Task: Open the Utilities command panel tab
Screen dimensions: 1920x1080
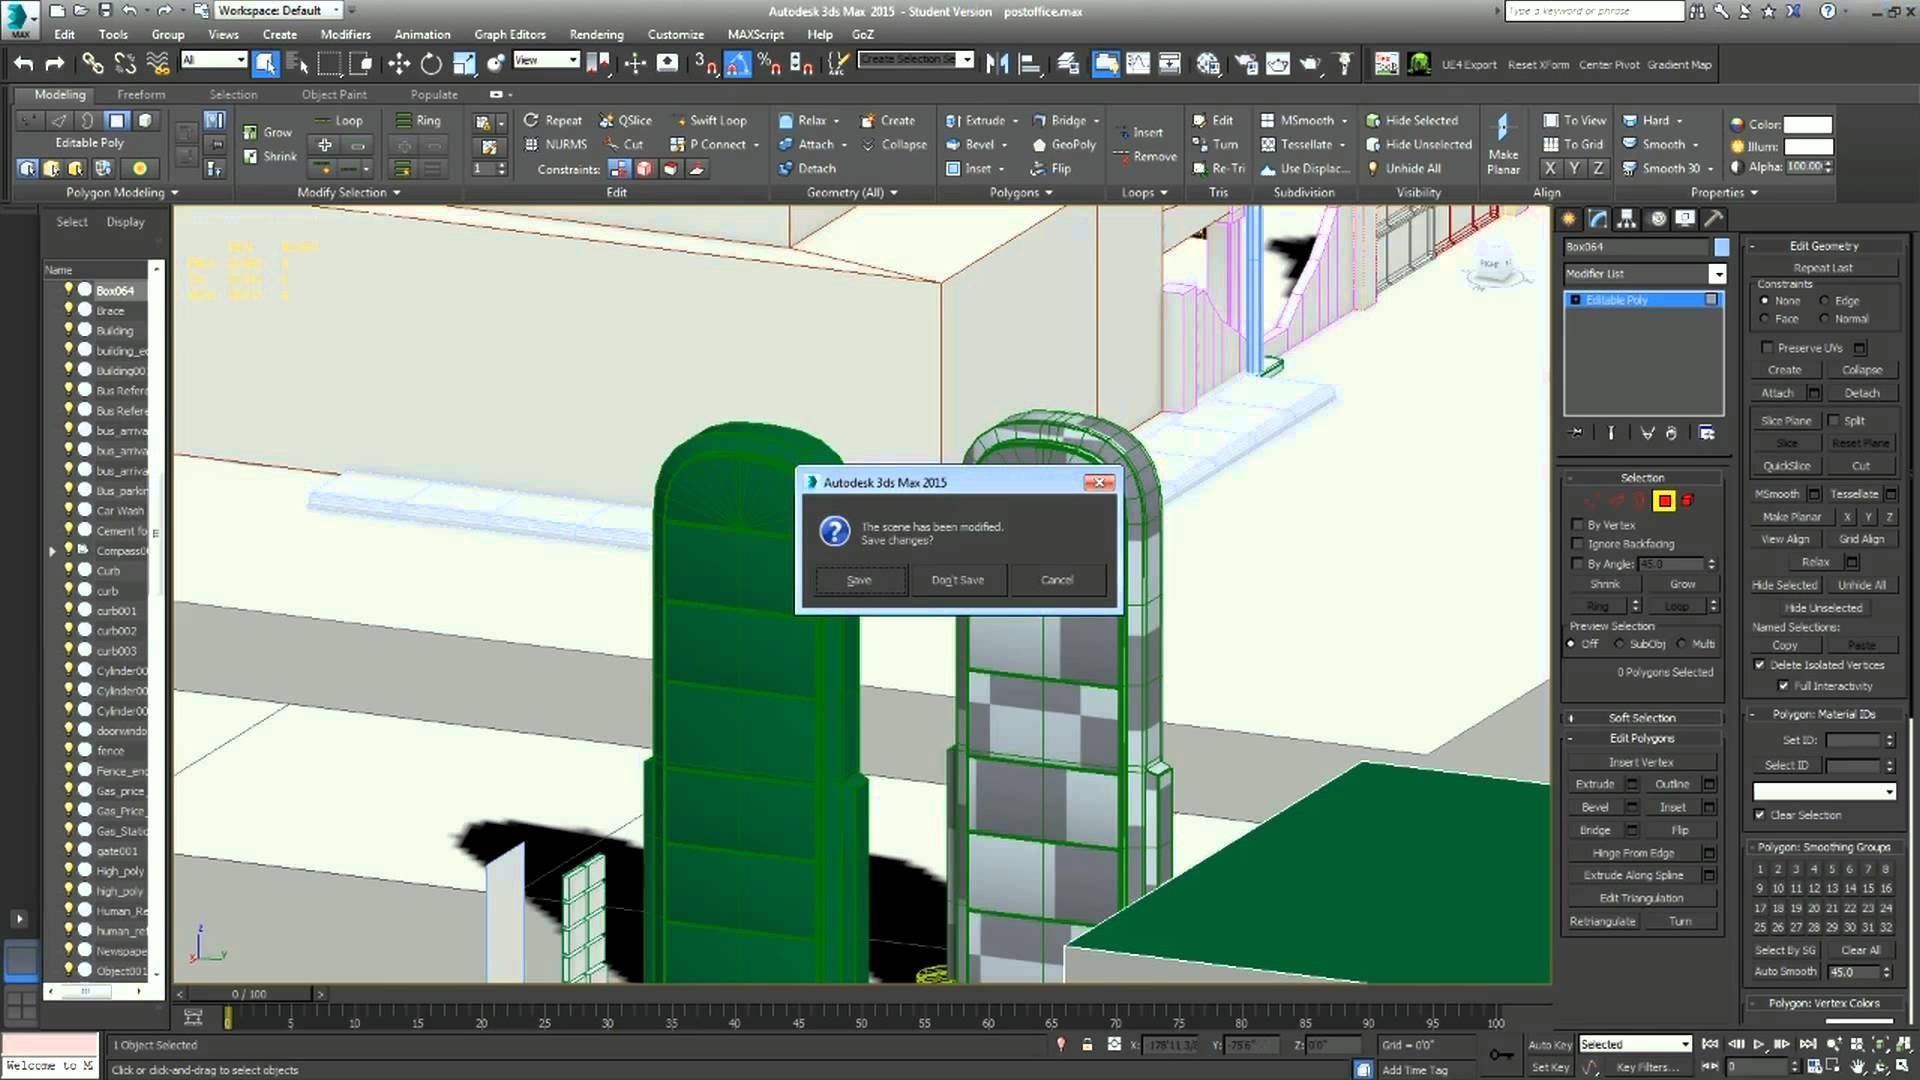Action: click(1714, 219)
